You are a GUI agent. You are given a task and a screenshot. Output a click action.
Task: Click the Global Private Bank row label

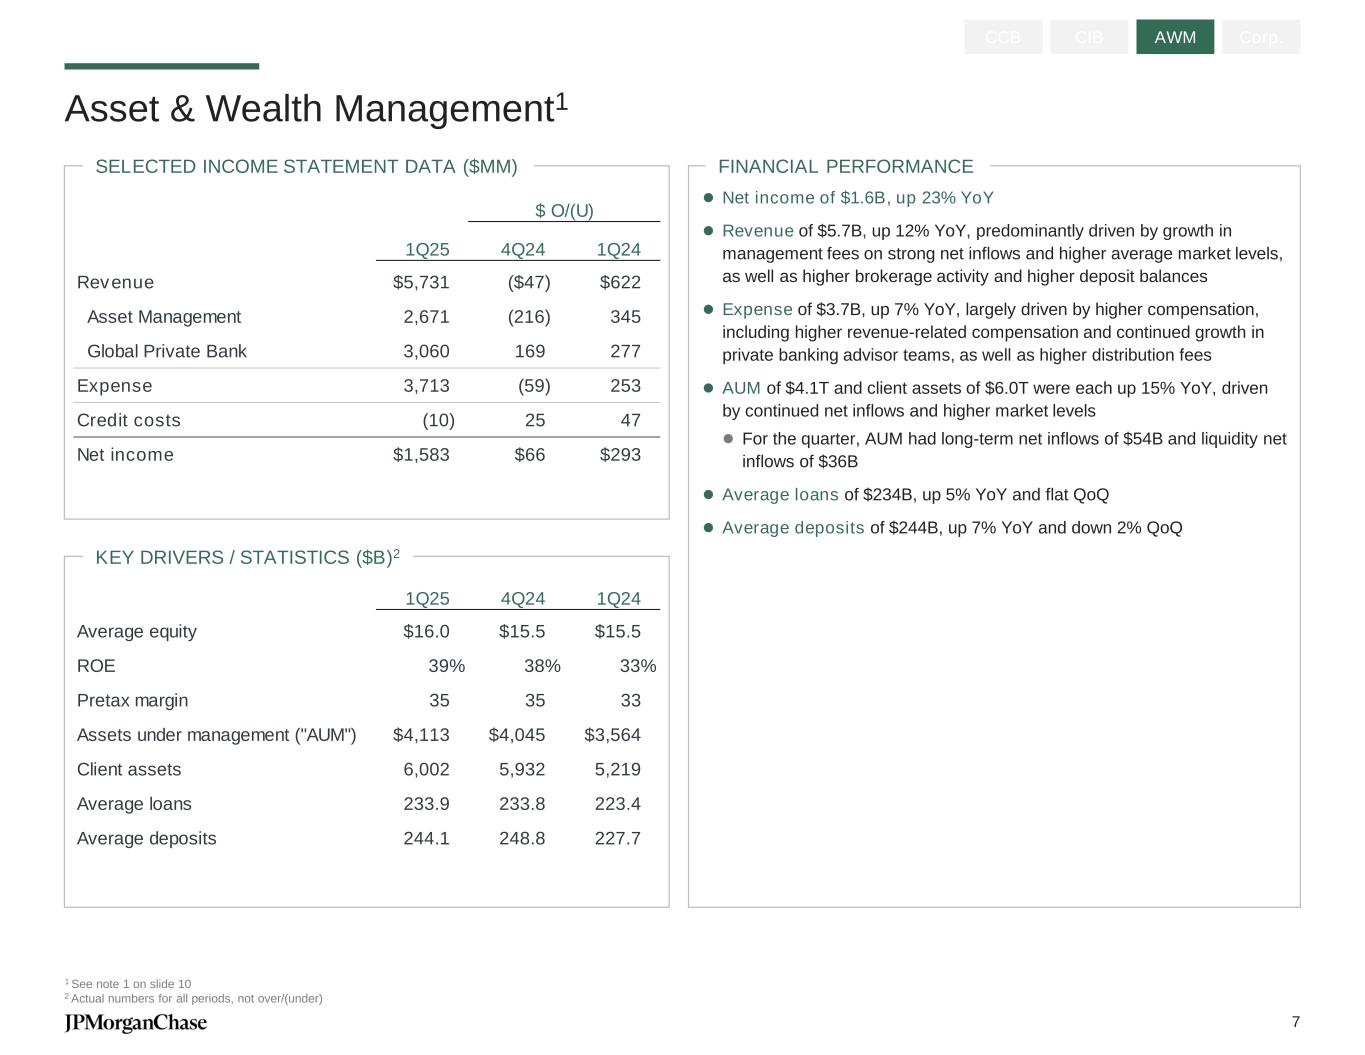click(166, 351)
